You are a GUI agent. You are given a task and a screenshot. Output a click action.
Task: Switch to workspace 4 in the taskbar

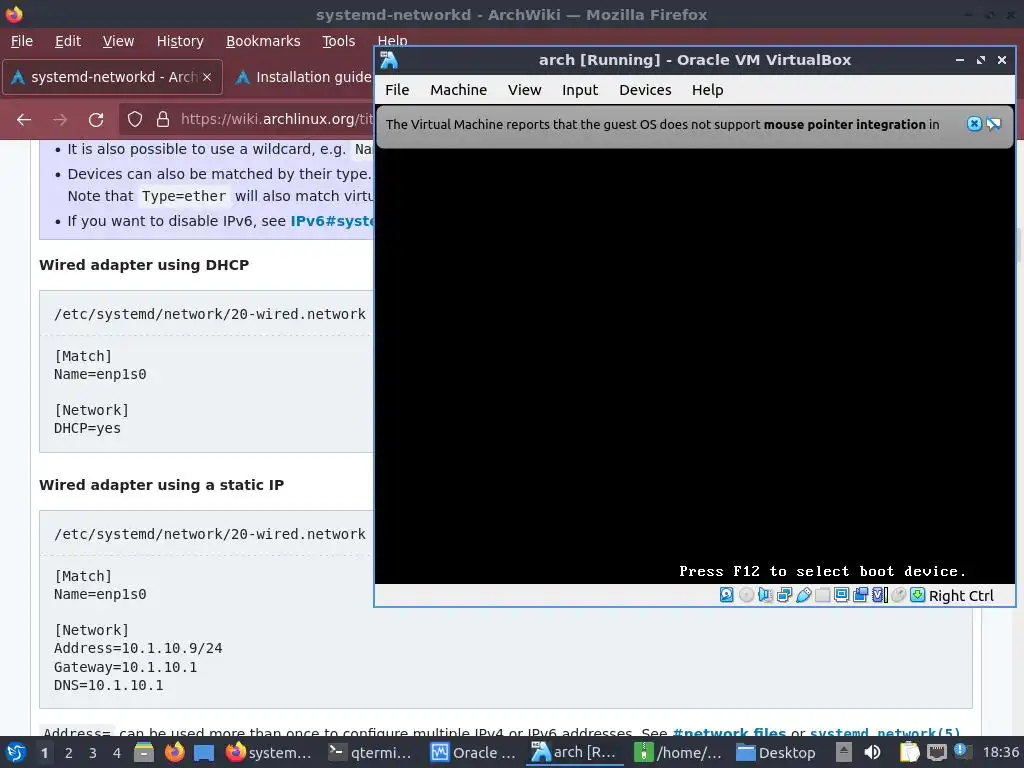[x=117, y=753]
